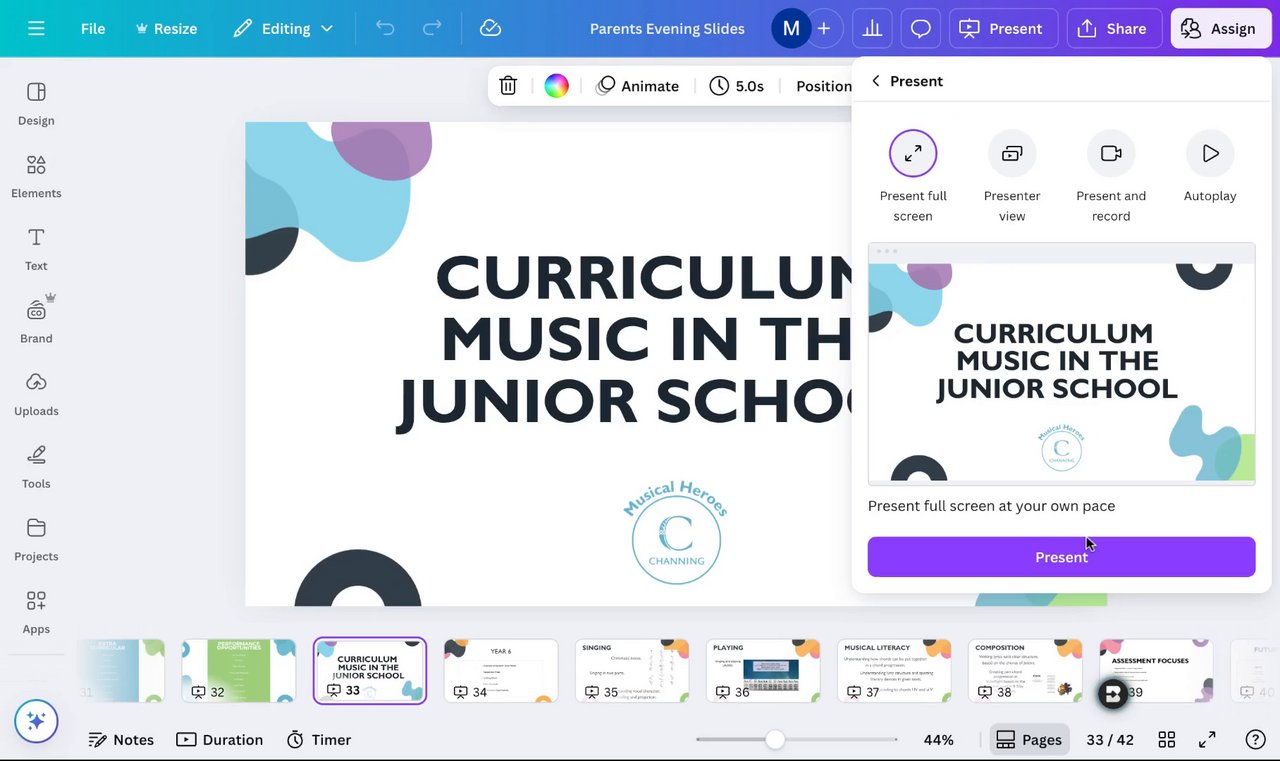Undo the last action
Screen dimensions: 1280x761
pos(385,28)
